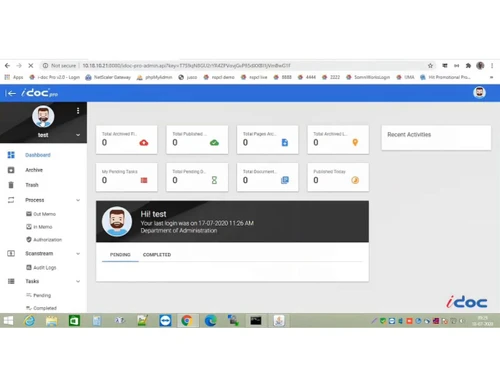The width and height of the screenshot is (500, 375).
Task: Open the Trash section
Action: click(x=32, y=185)
